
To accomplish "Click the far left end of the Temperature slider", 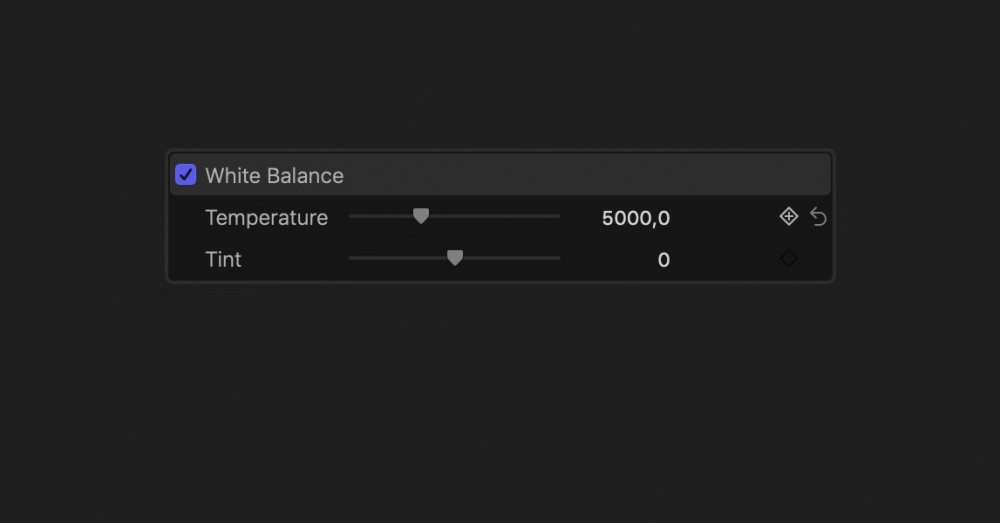I will click(x=351, y=216).
